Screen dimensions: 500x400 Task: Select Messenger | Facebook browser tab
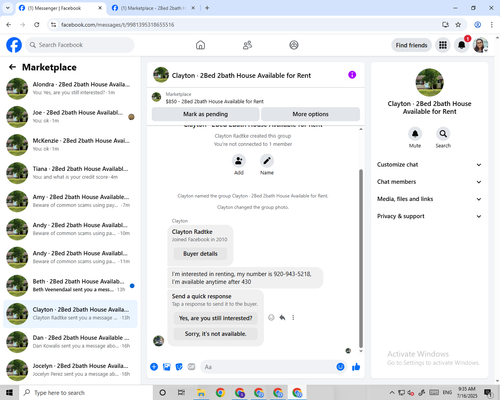coord(60,8)
